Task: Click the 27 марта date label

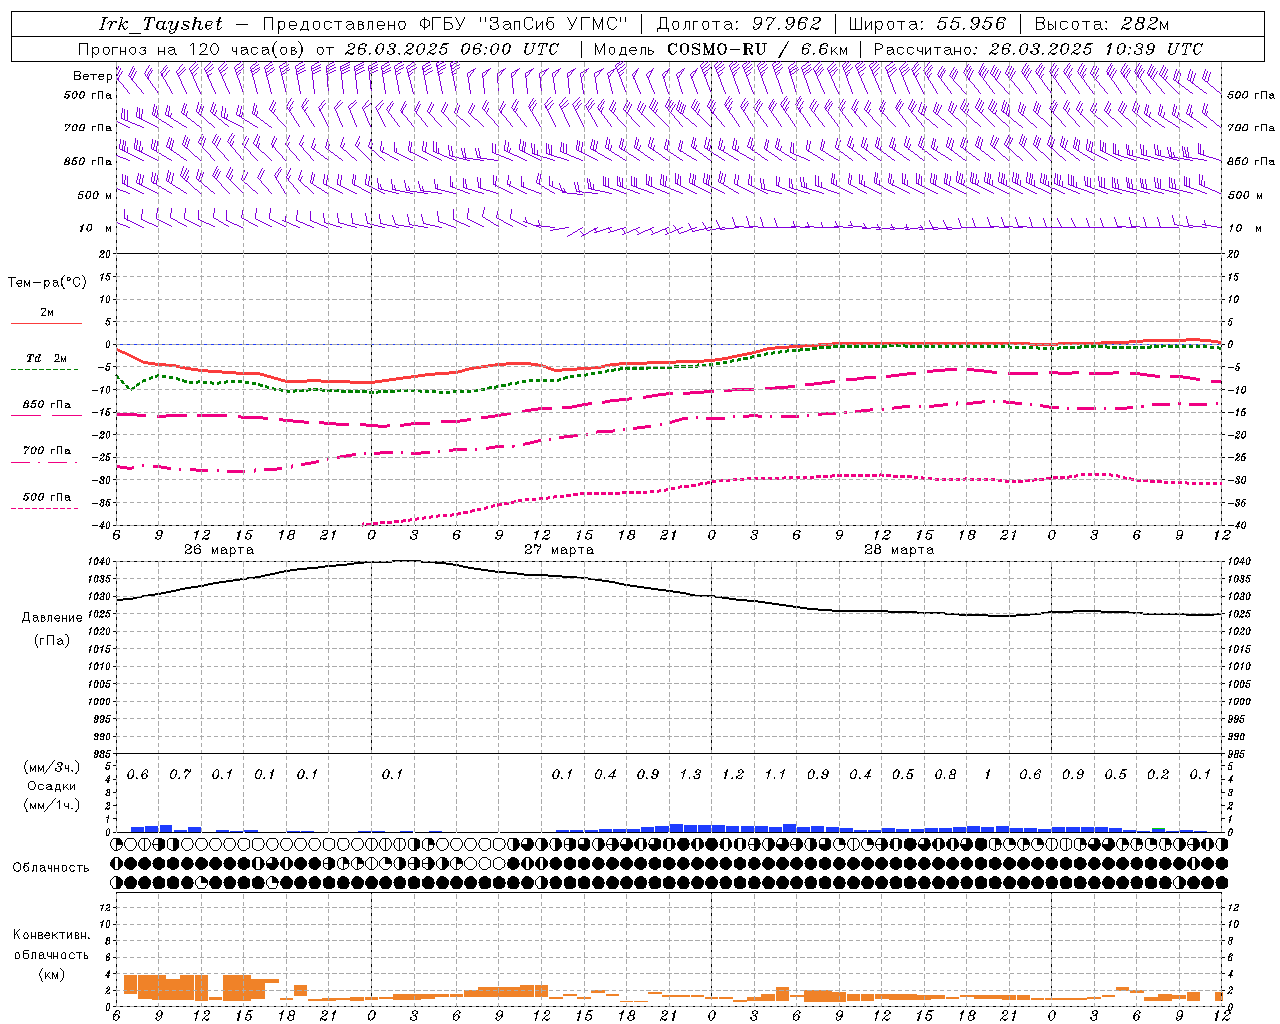Action: tap(559, 550)
